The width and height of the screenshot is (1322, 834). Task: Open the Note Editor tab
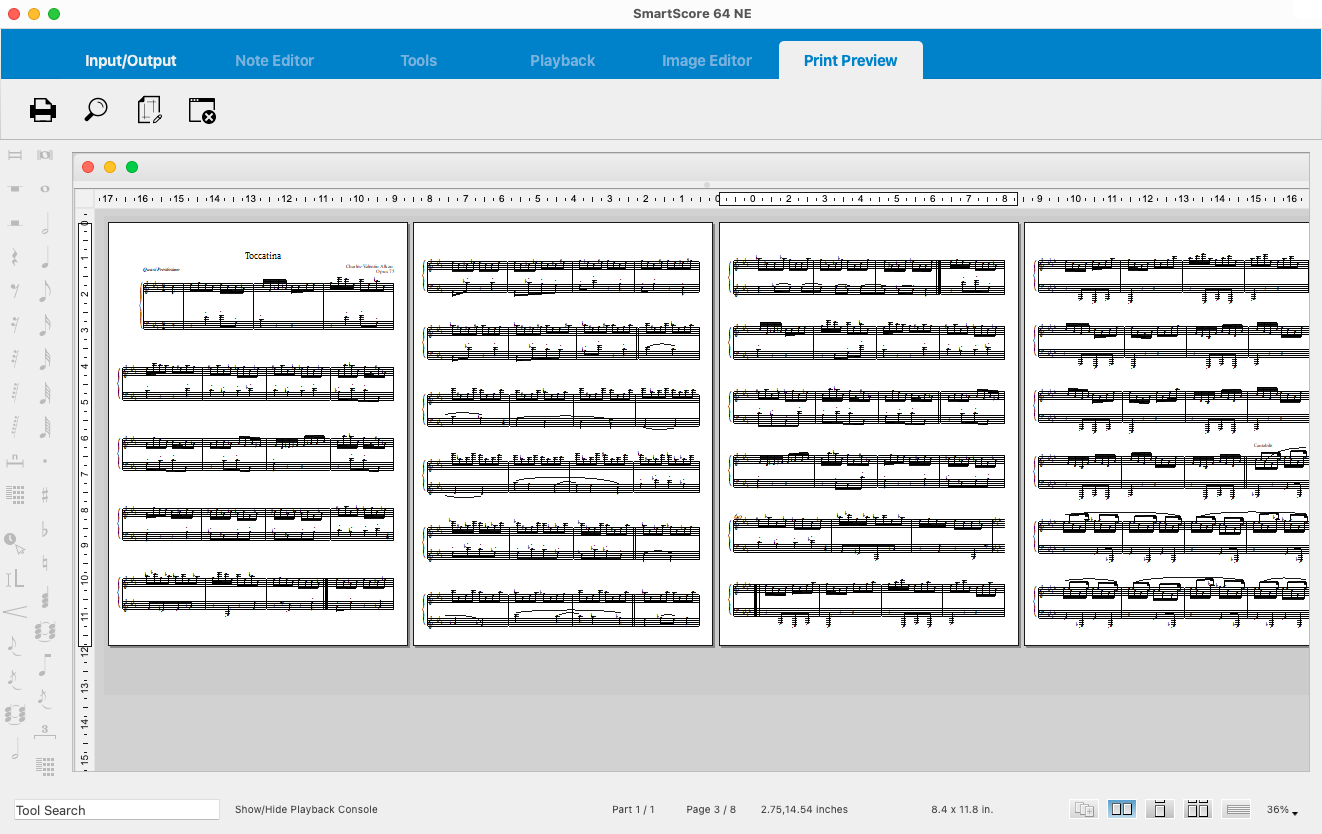(x=274, y=61)
